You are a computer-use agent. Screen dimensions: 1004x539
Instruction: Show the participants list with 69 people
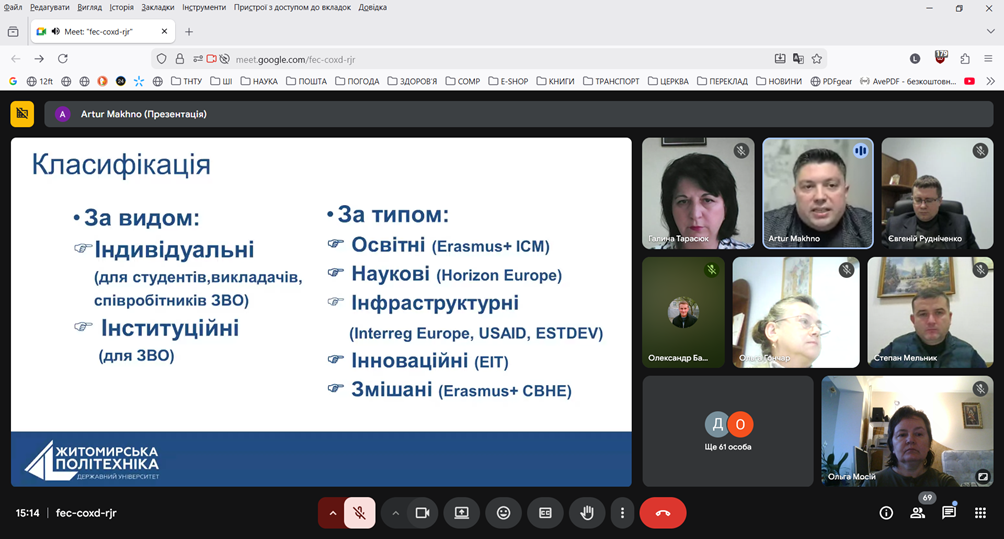917,513
